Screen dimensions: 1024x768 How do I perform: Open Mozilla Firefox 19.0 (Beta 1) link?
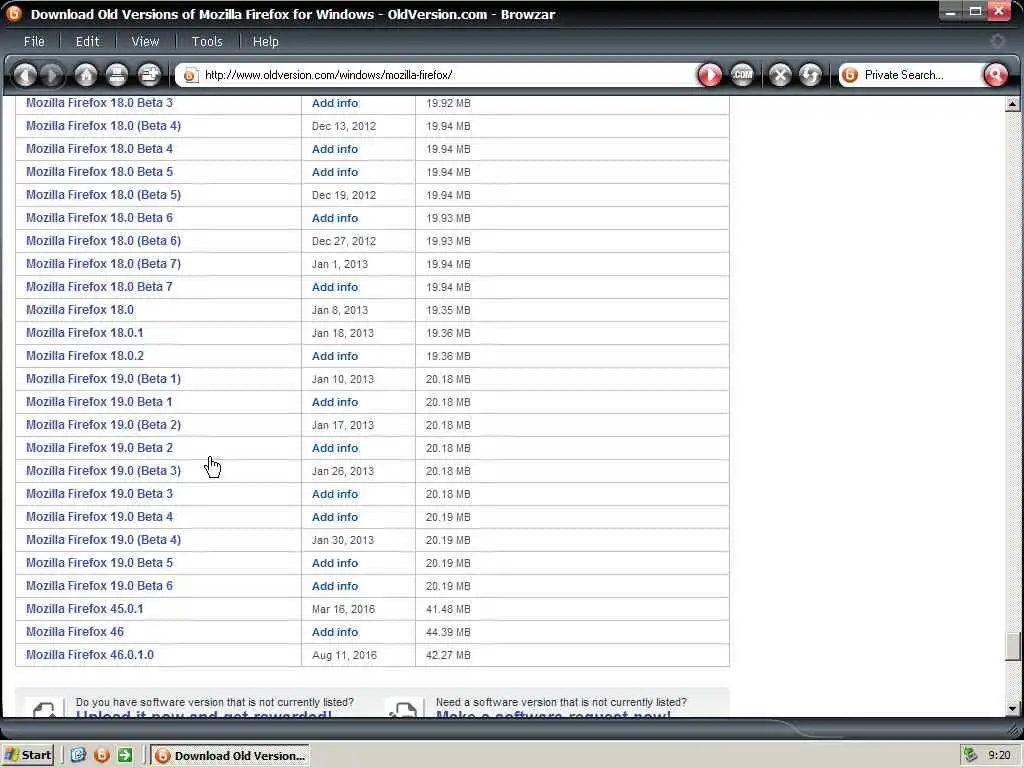point(103,378)
